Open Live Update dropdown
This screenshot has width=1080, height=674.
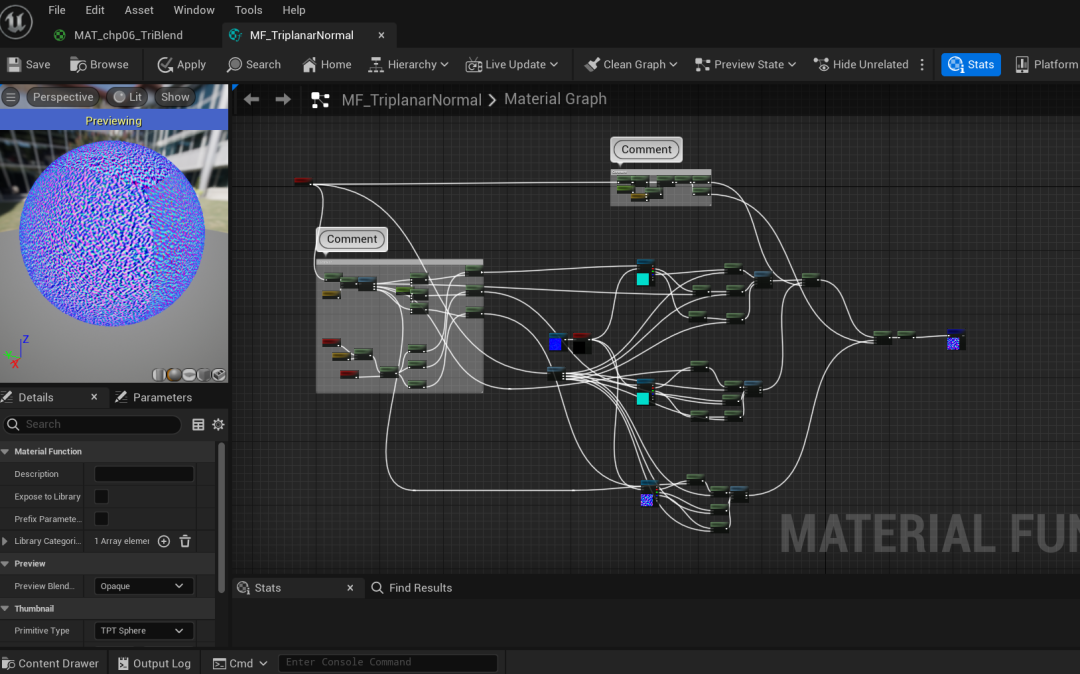pyautogui.click(x=512, y=64)
